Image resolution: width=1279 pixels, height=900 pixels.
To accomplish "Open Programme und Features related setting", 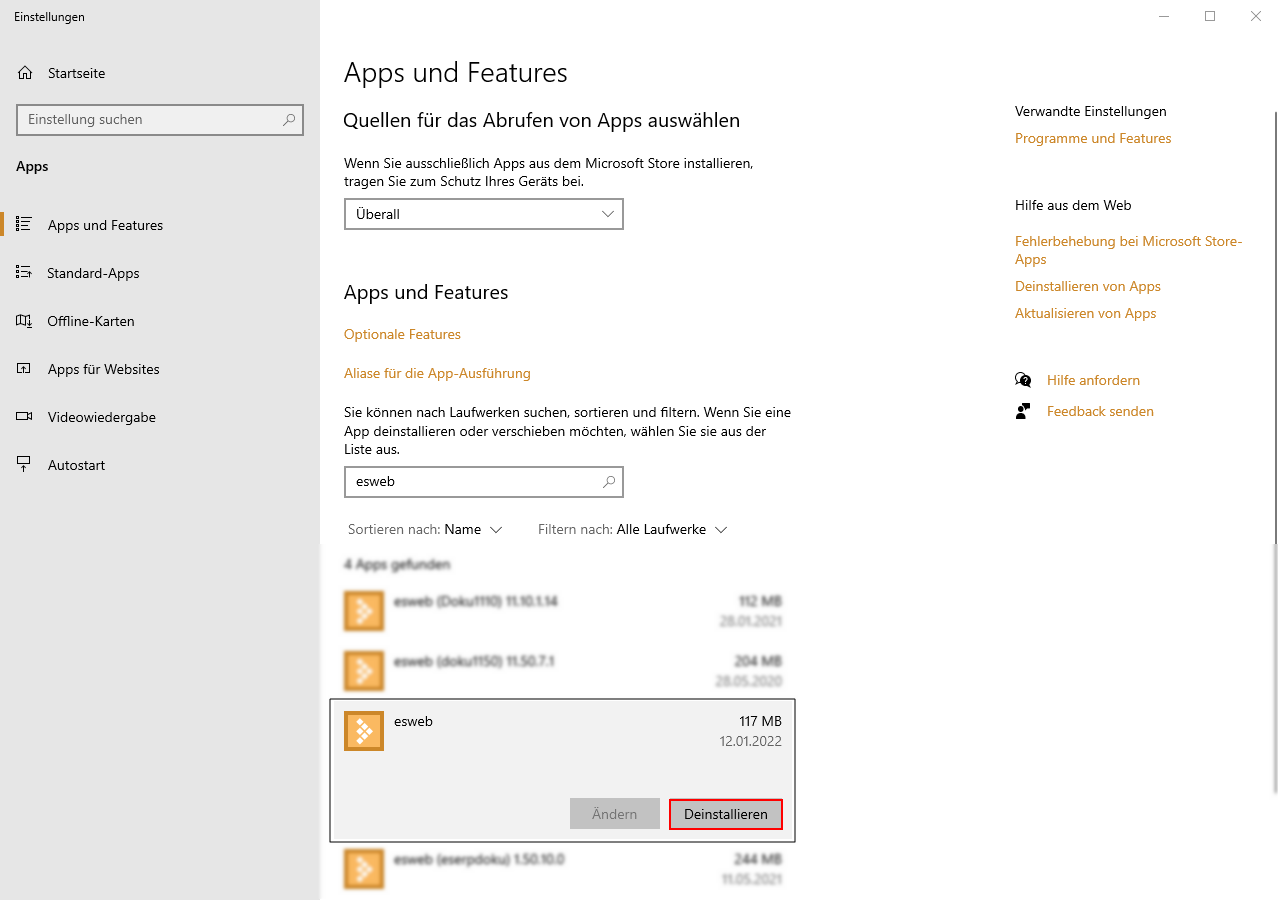I will (x=1093, y=138).
